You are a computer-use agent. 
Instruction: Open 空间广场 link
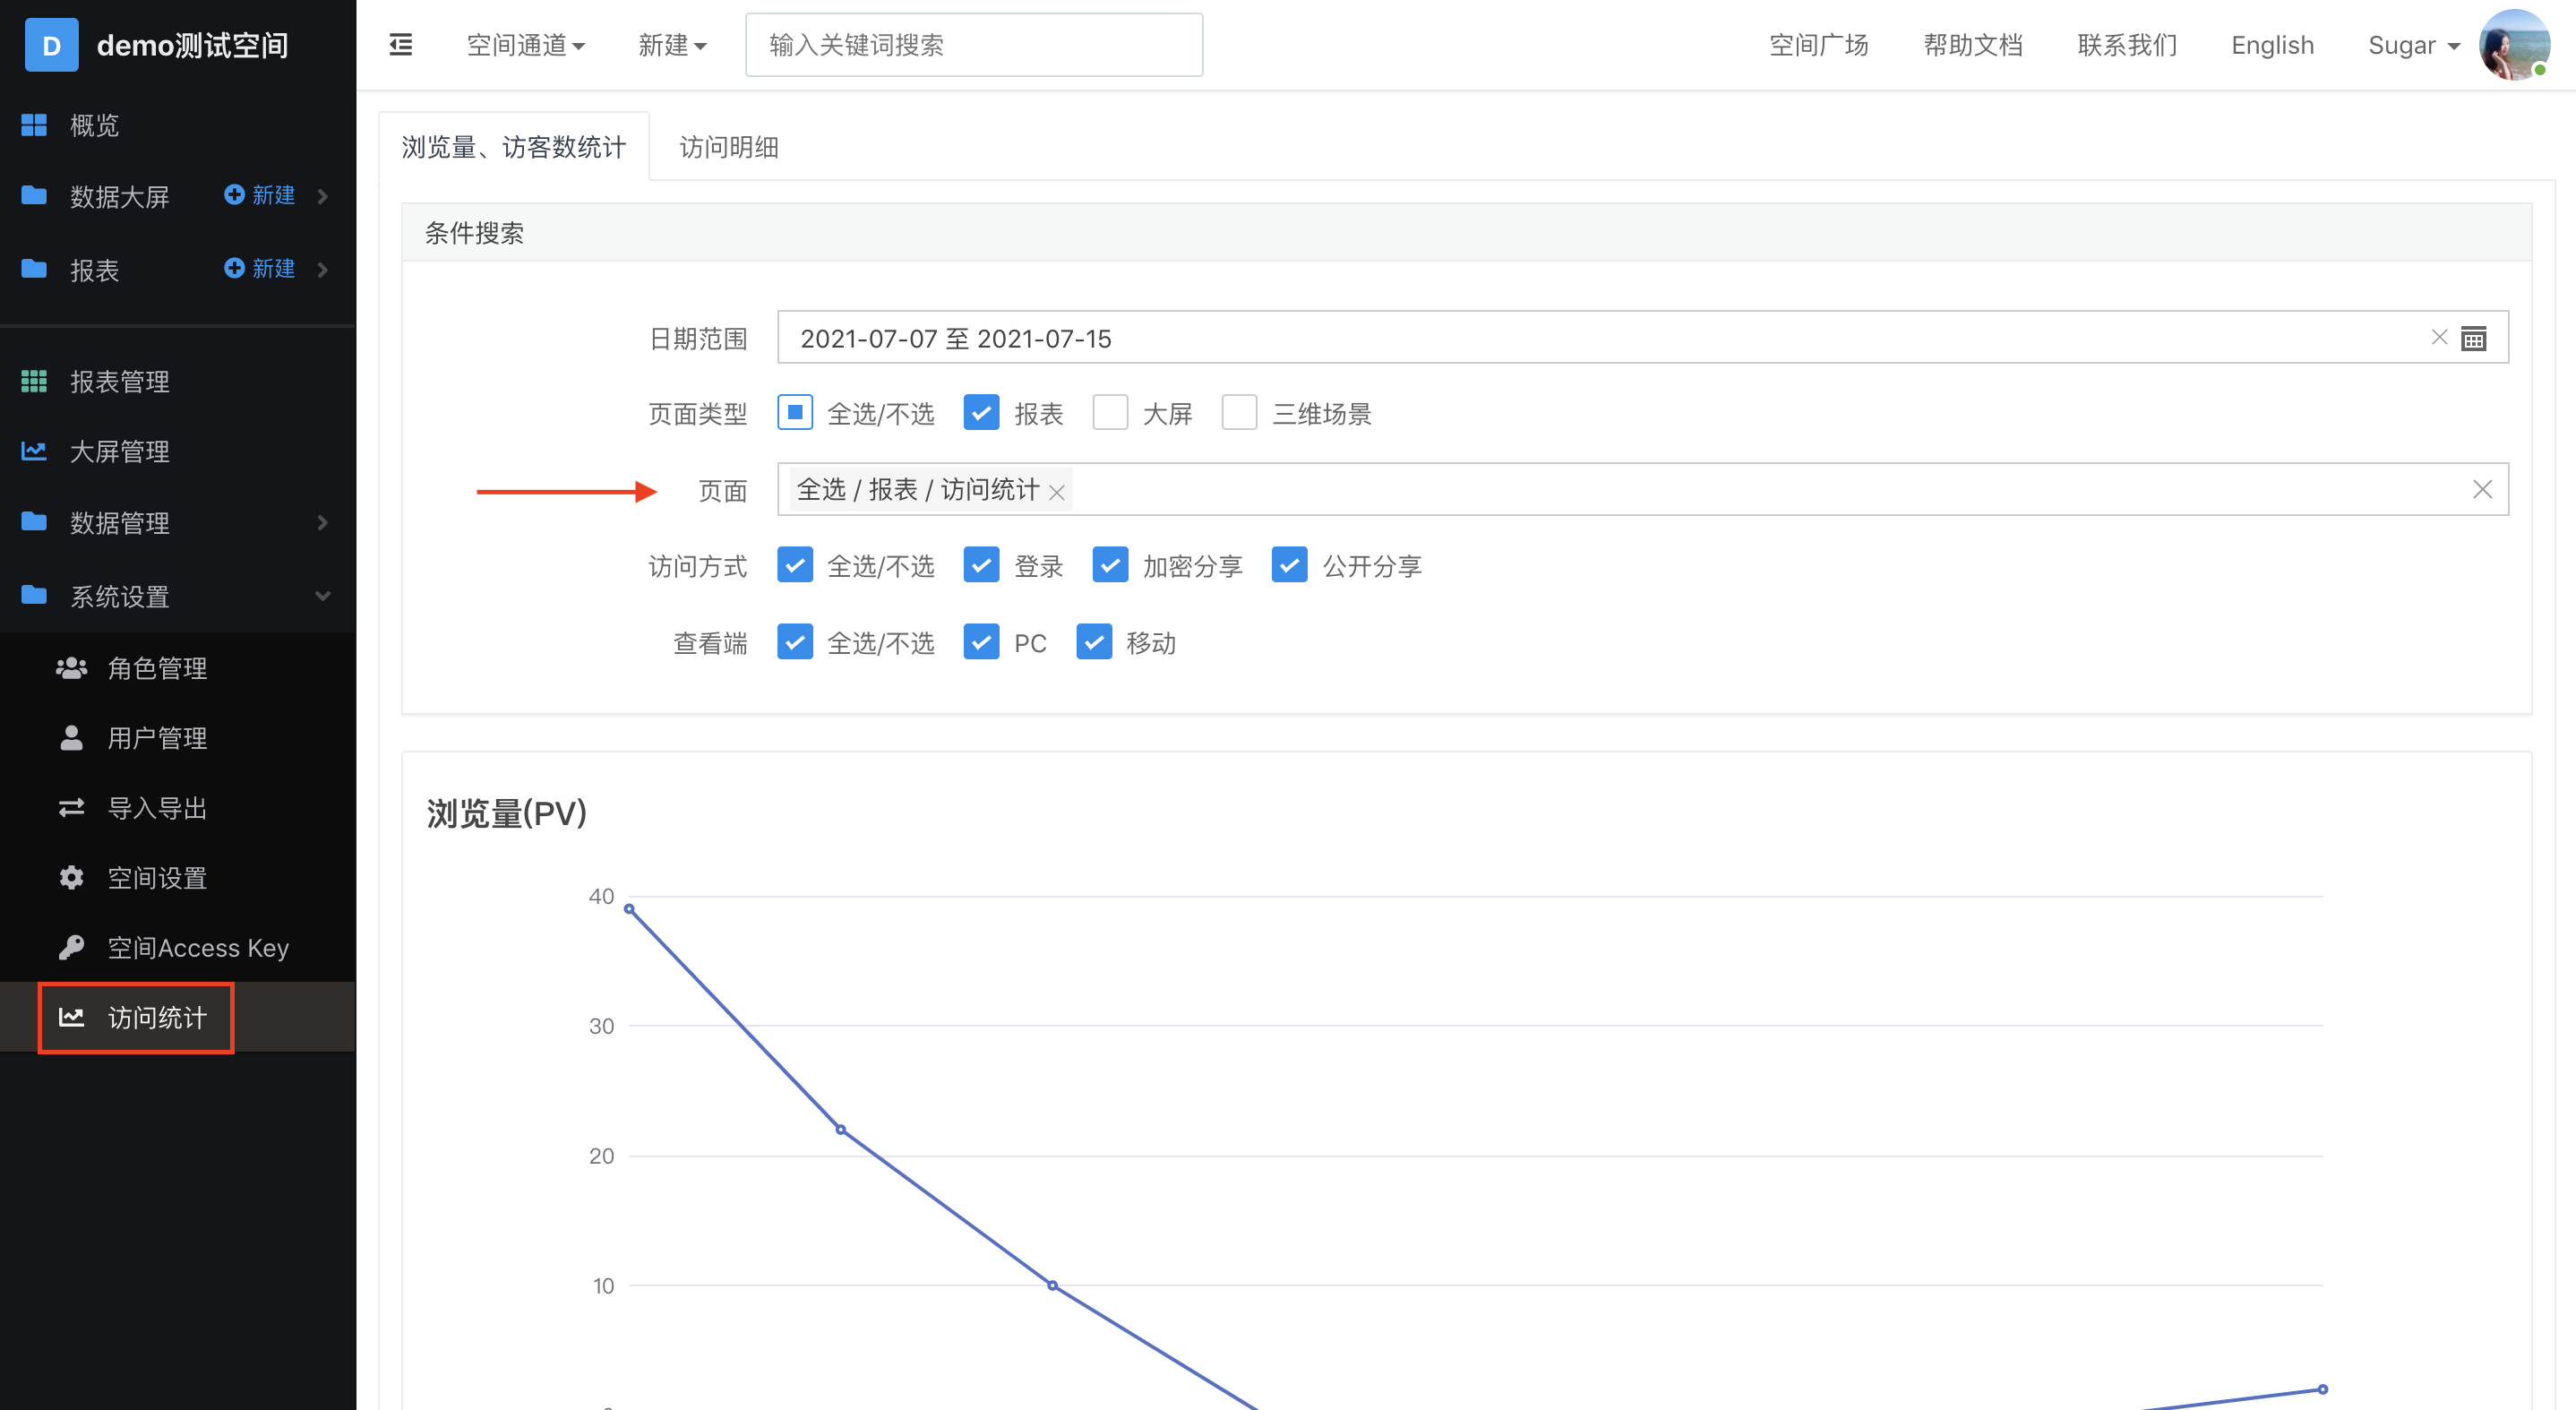coord(1819,45)
